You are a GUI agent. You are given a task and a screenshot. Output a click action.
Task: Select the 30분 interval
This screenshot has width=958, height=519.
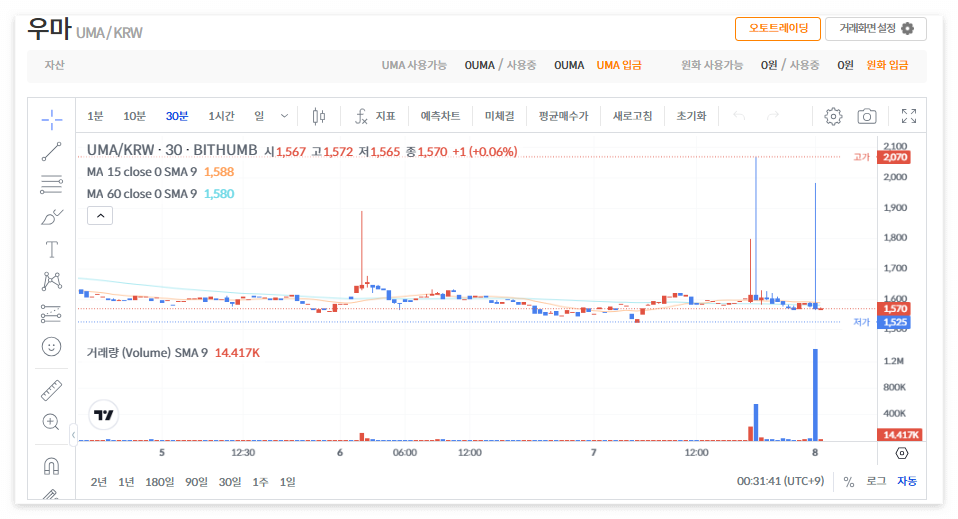point(177,116)
